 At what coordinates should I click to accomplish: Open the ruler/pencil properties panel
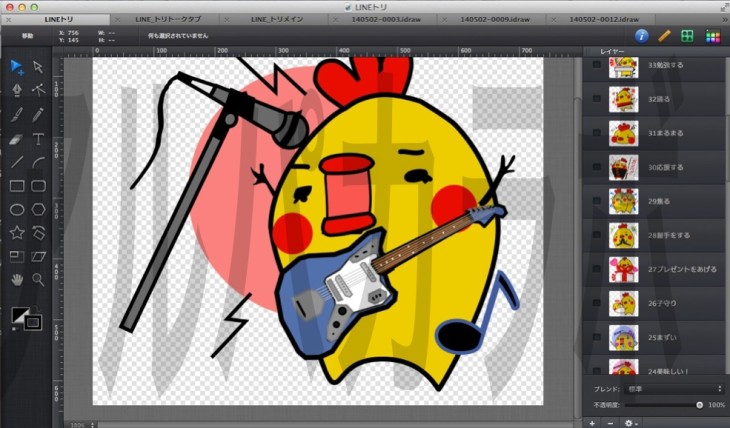[664, 36]
